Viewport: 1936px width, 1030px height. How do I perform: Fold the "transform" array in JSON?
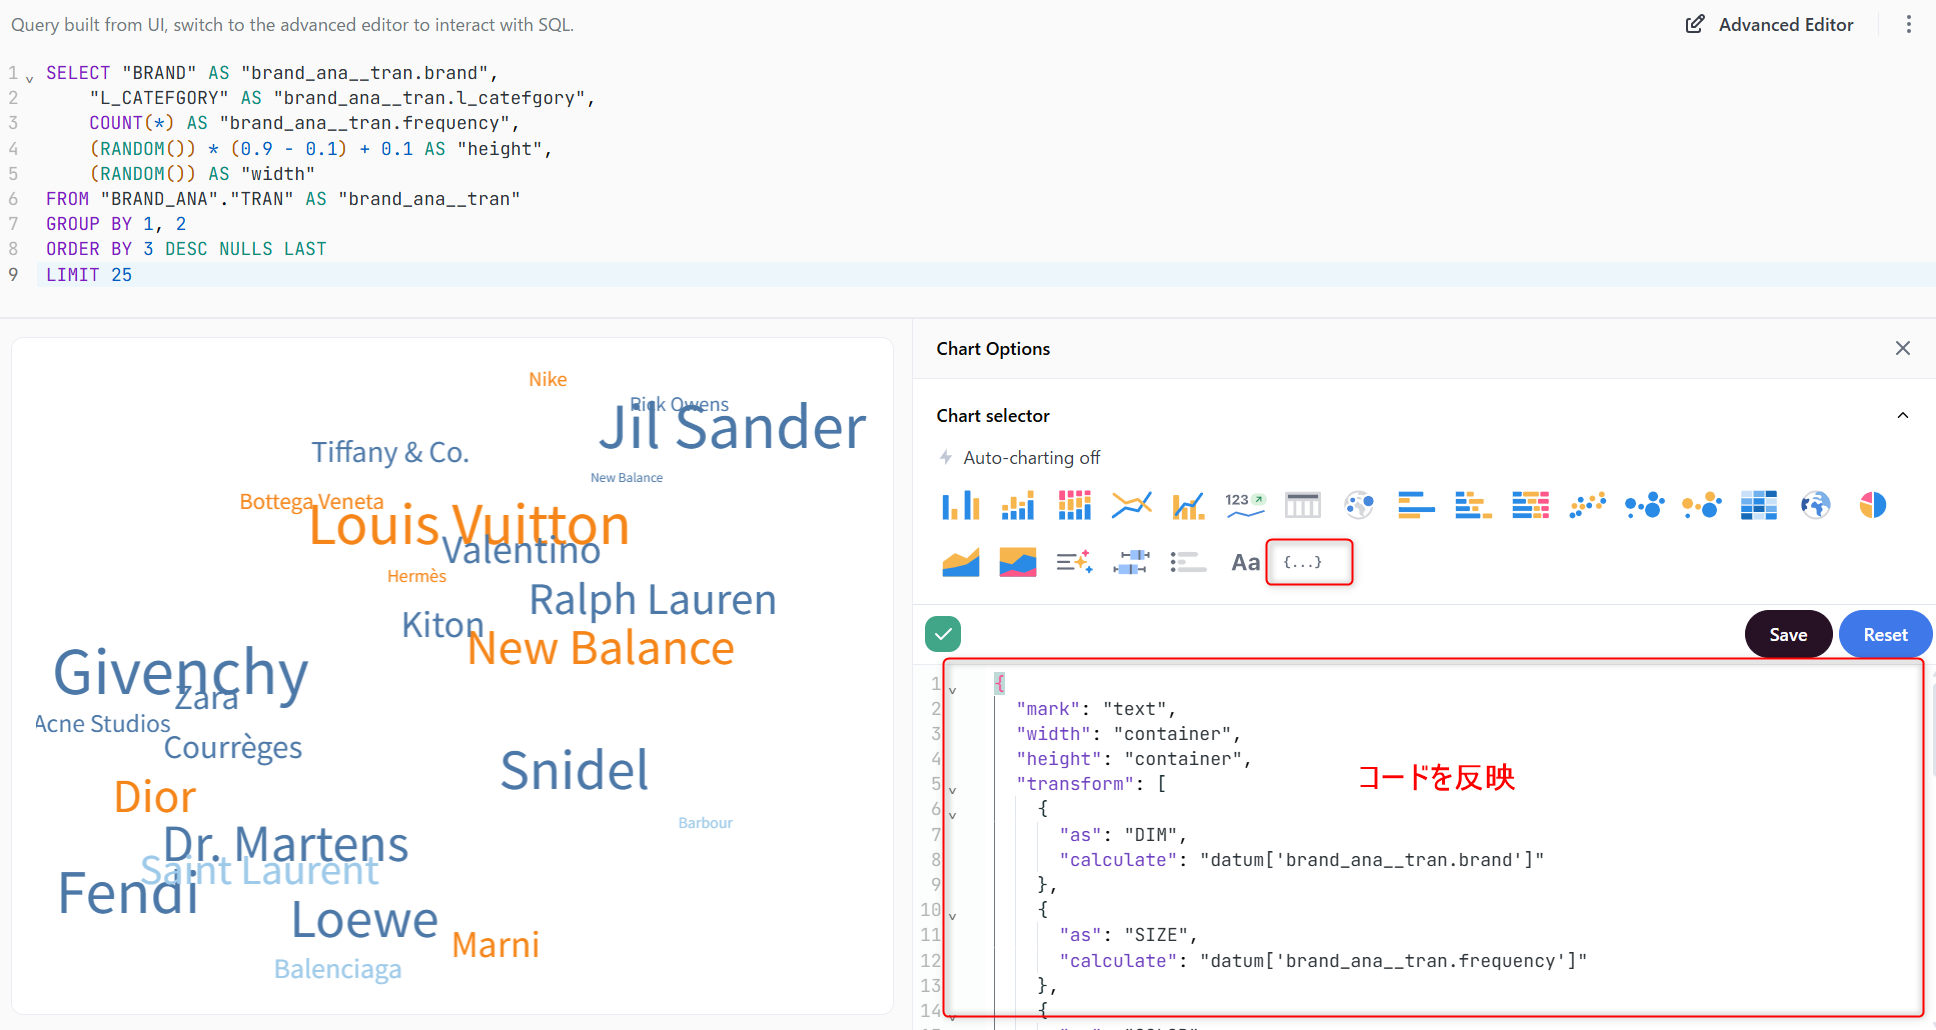click(x=952, y=790)
